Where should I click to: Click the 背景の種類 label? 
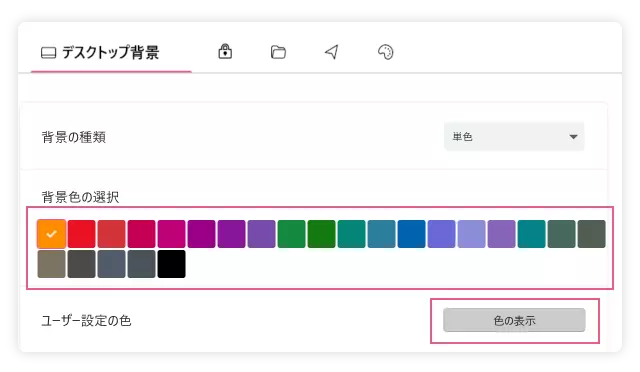coord(74,137)
